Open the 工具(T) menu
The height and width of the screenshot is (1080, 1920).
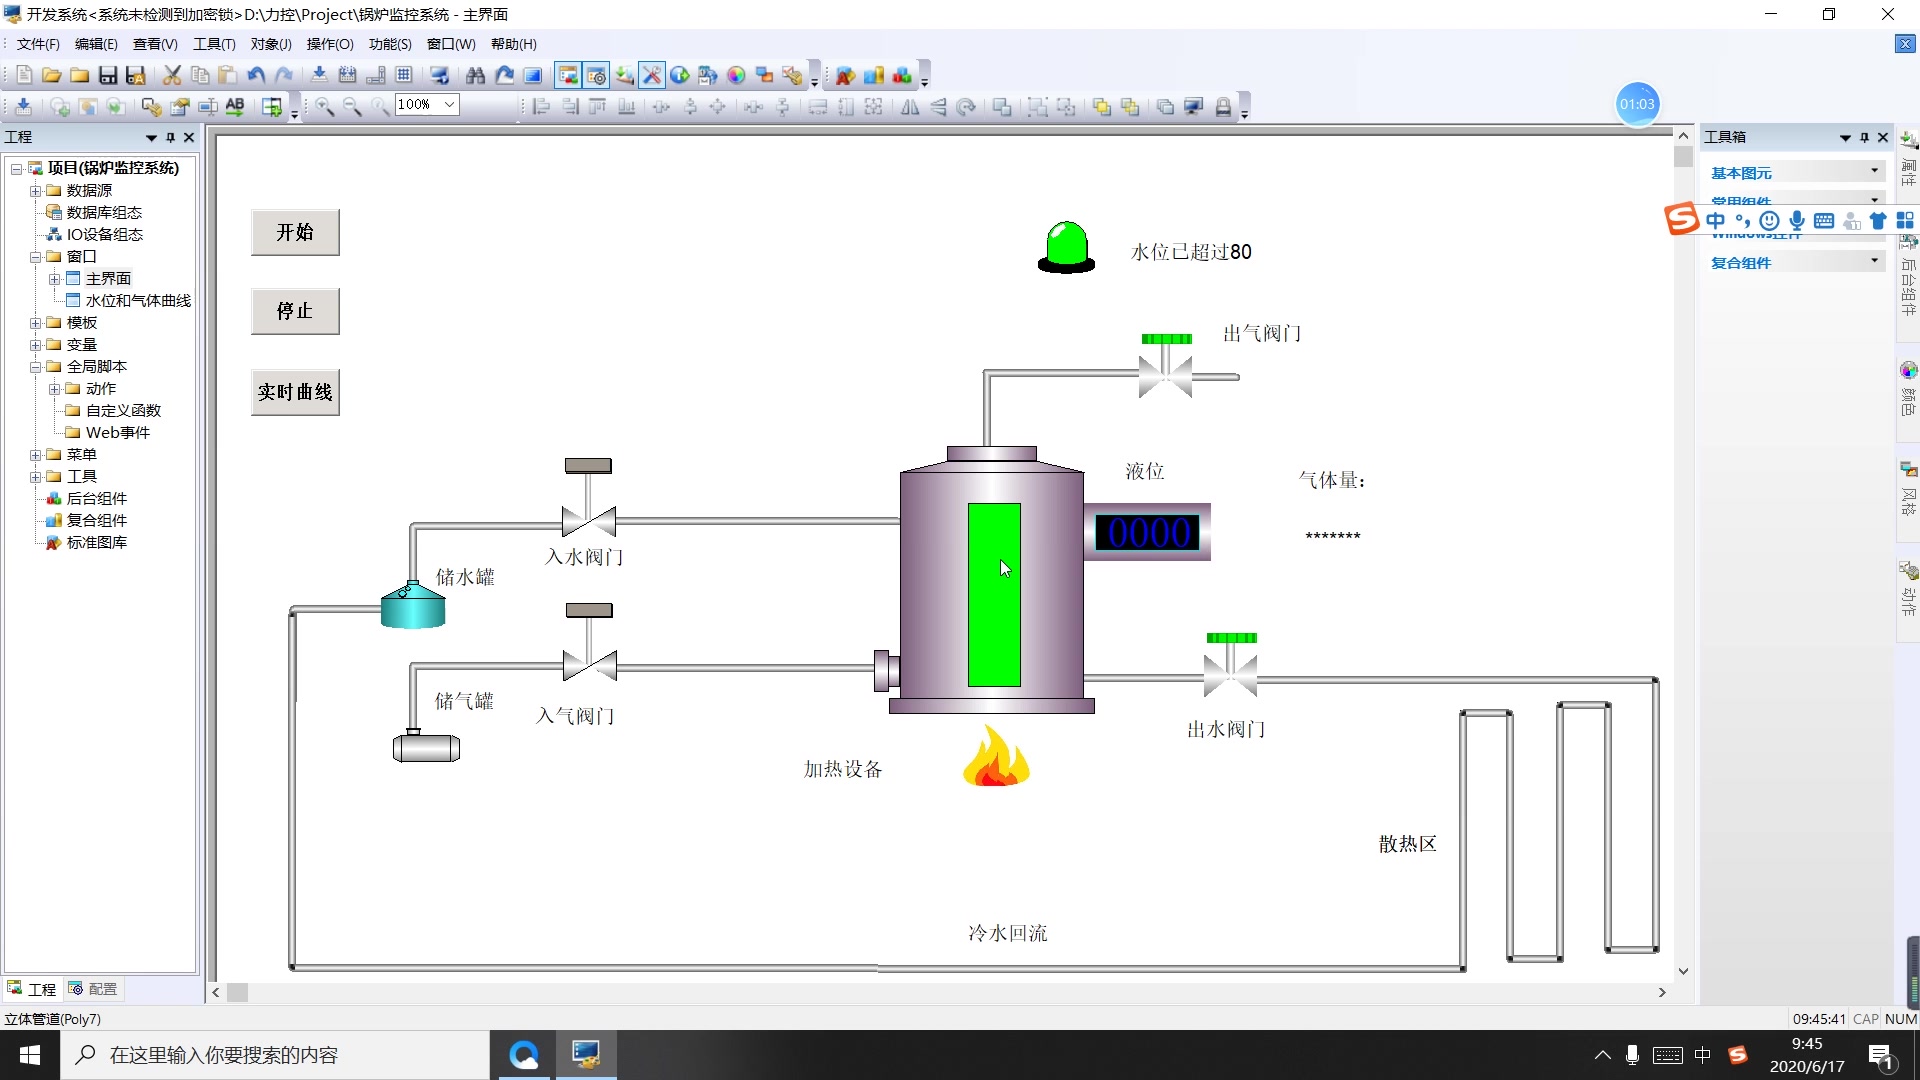pyautogui.click(x=213, y=44)
